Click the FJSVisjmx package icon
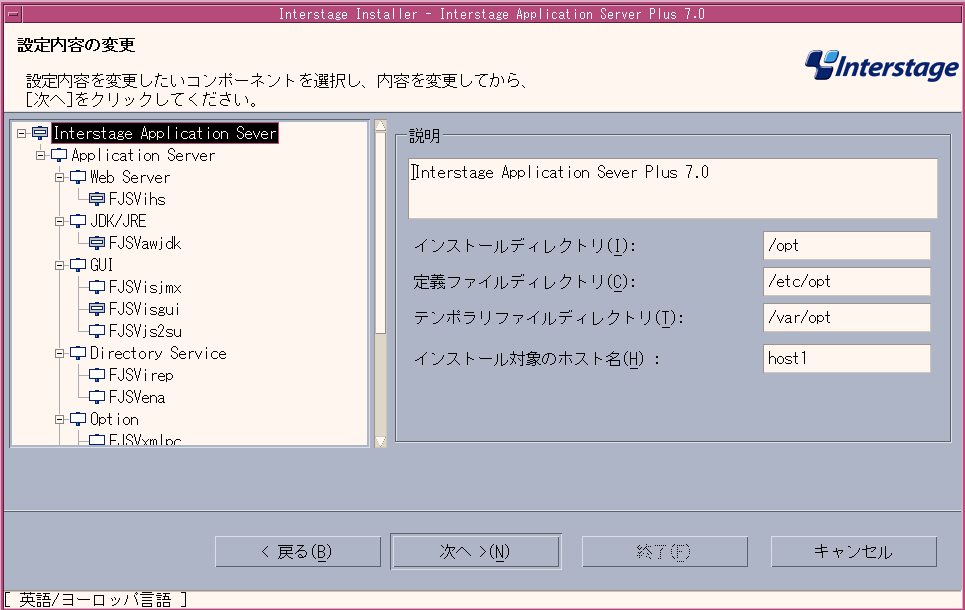965x610 pixels. 97,287
